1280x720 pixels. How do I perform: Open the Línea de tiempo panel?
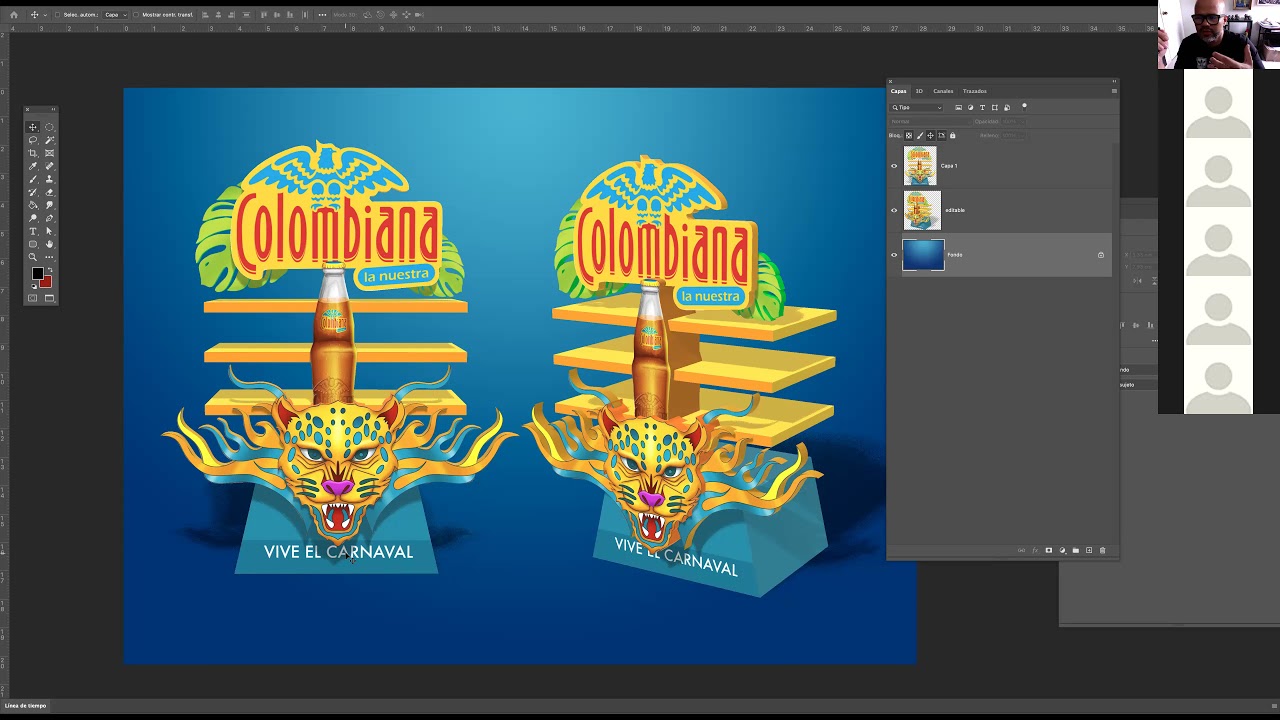click(25, 706)
